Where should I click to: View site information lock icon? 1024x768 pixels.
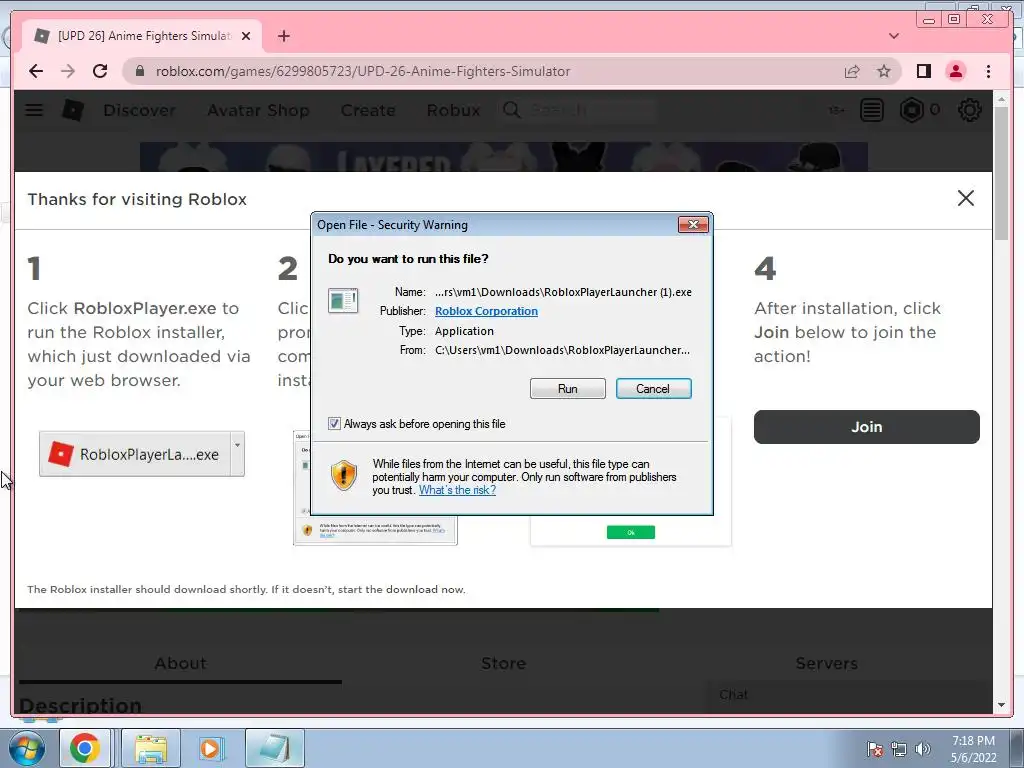click(x=139, y=71)
